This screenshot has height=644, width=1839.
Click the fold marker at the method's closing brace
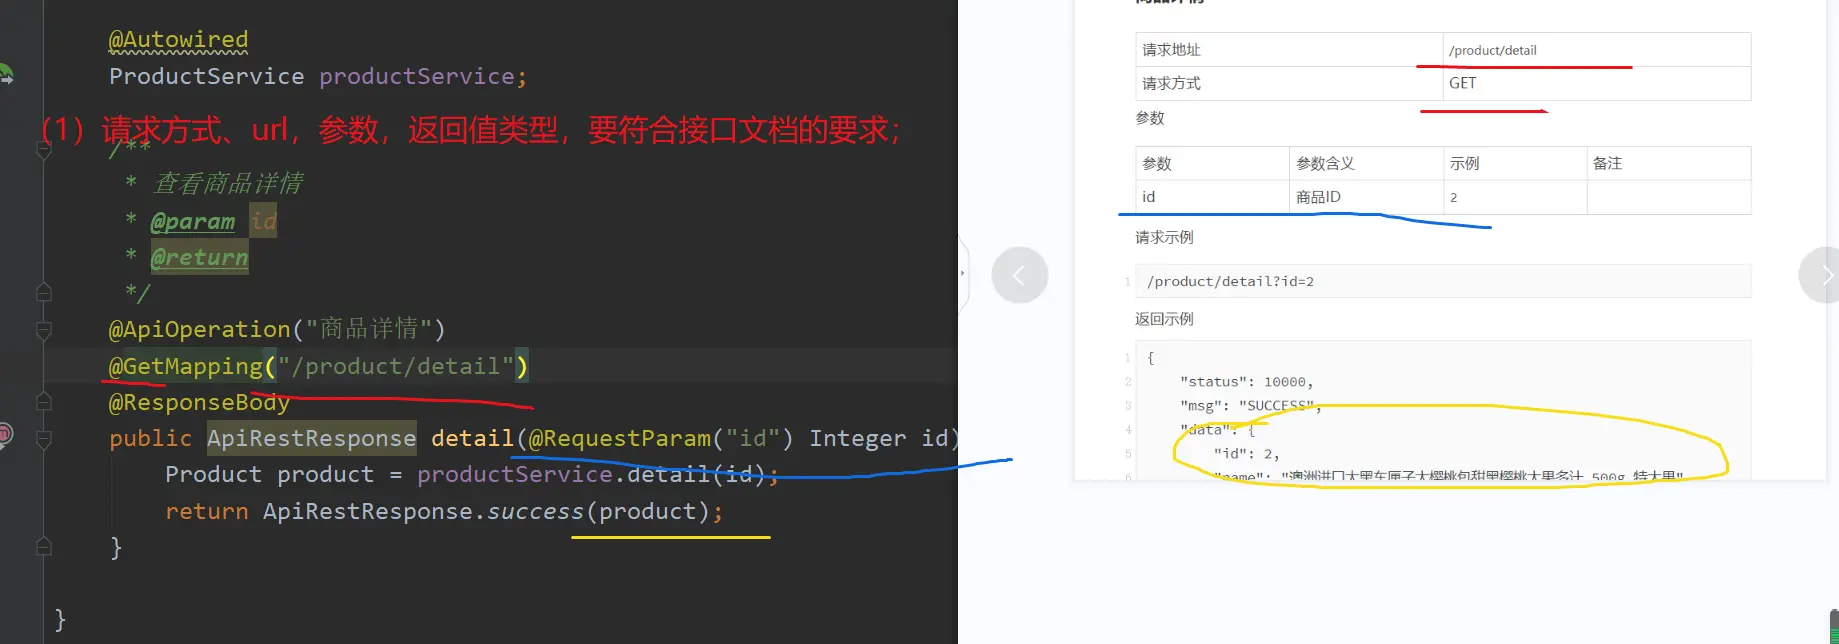44,546
